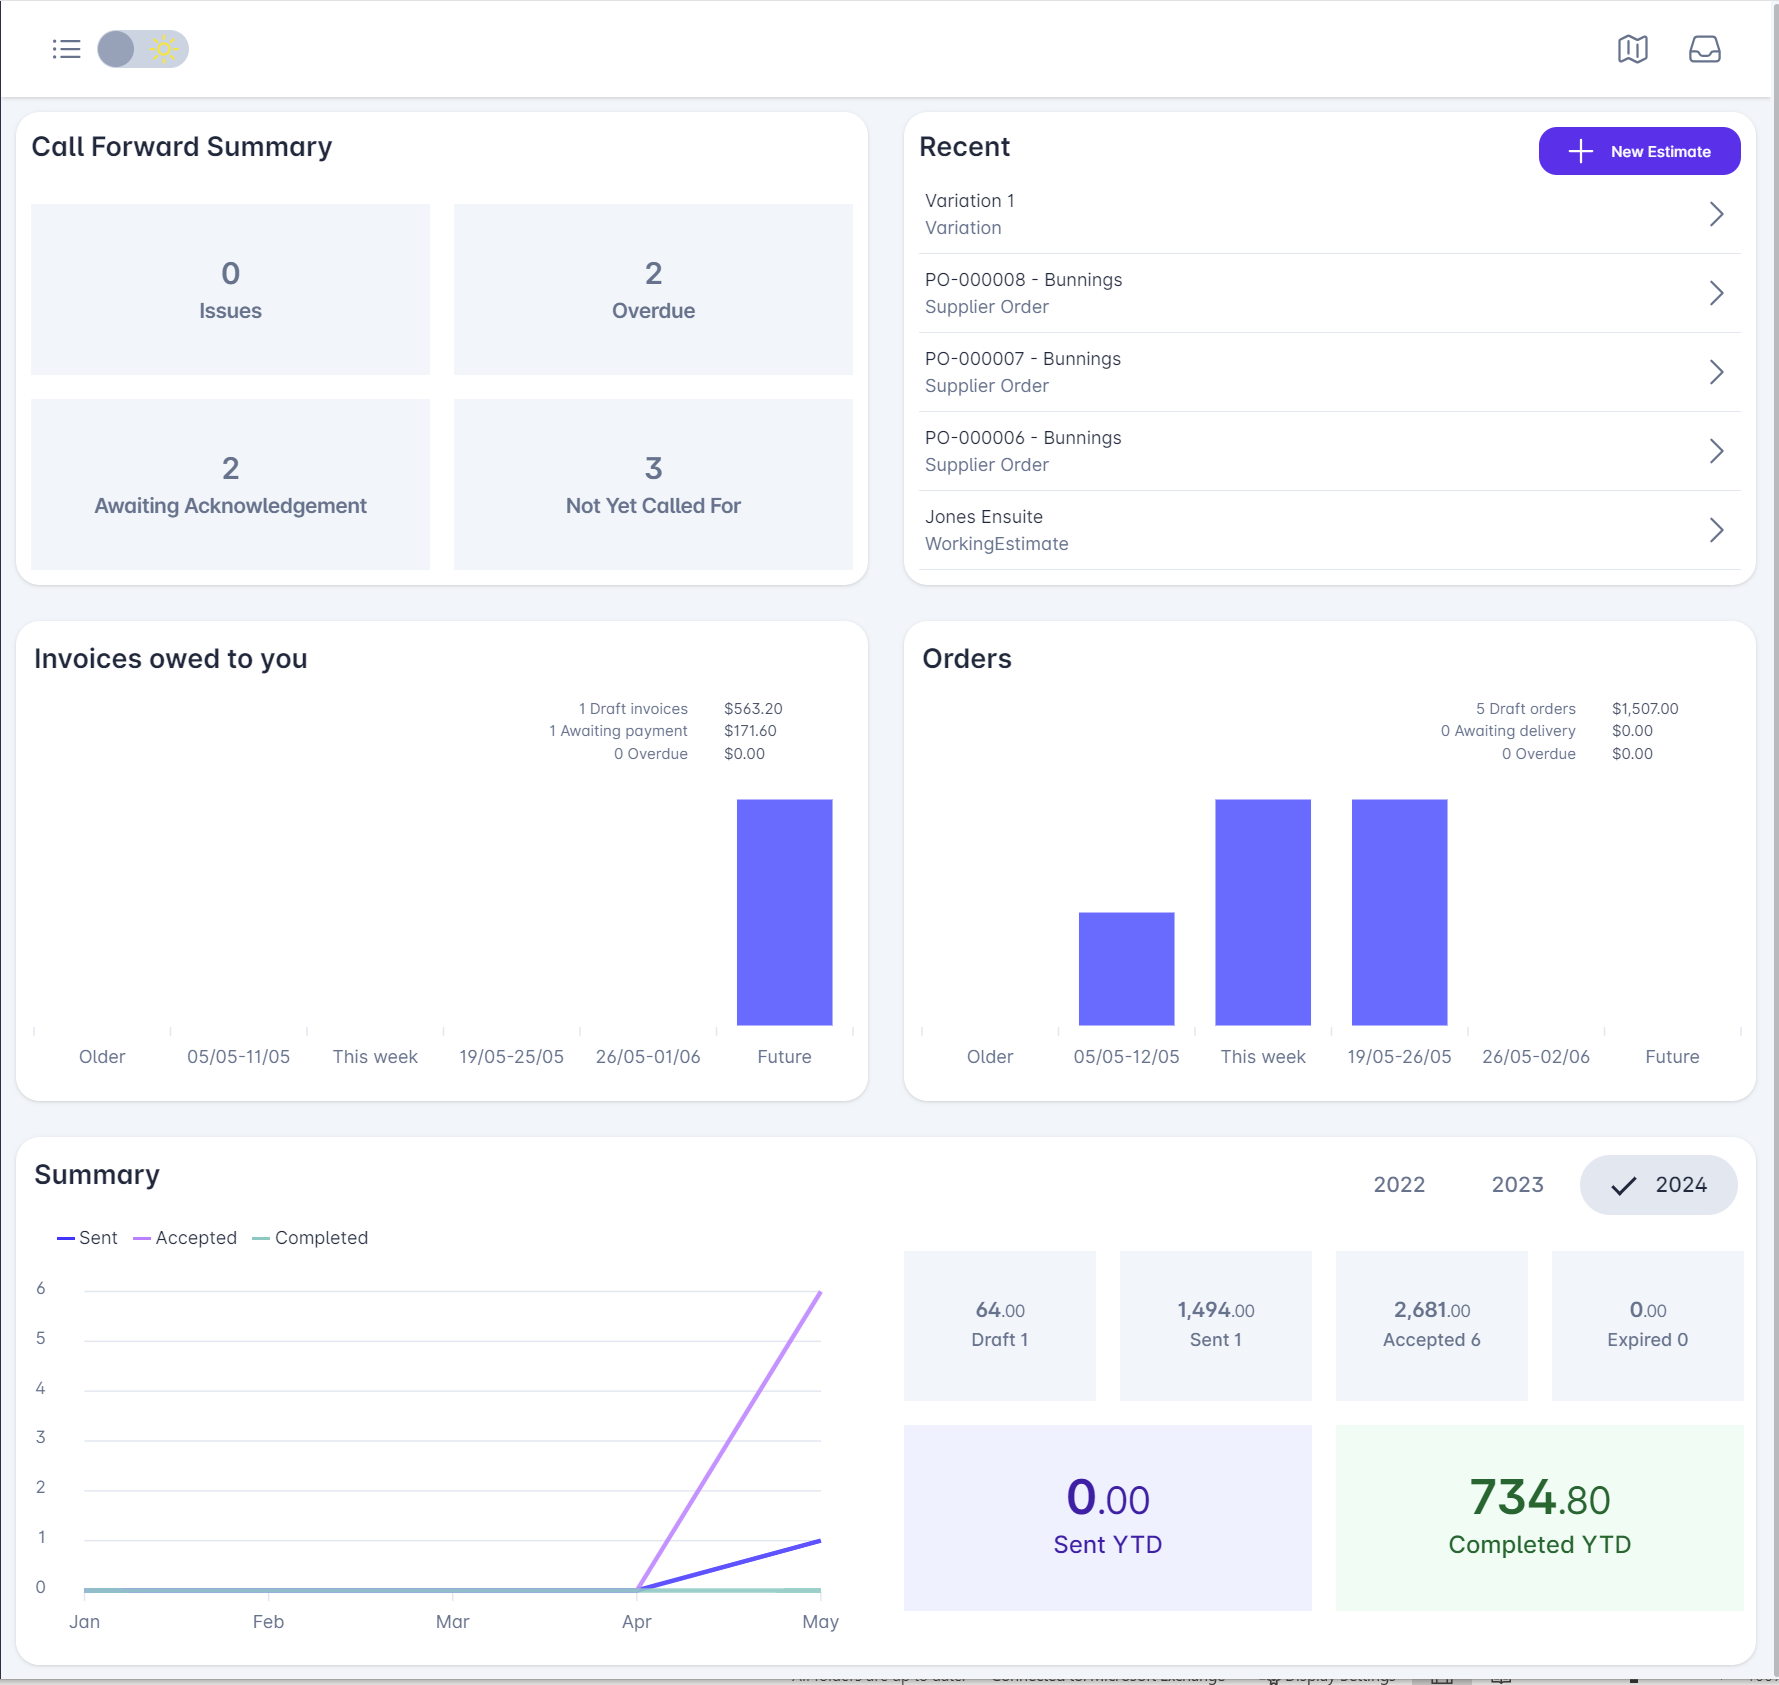Open the 2 Overdue tile
1779x1685 pixels.
pos(653,289)
